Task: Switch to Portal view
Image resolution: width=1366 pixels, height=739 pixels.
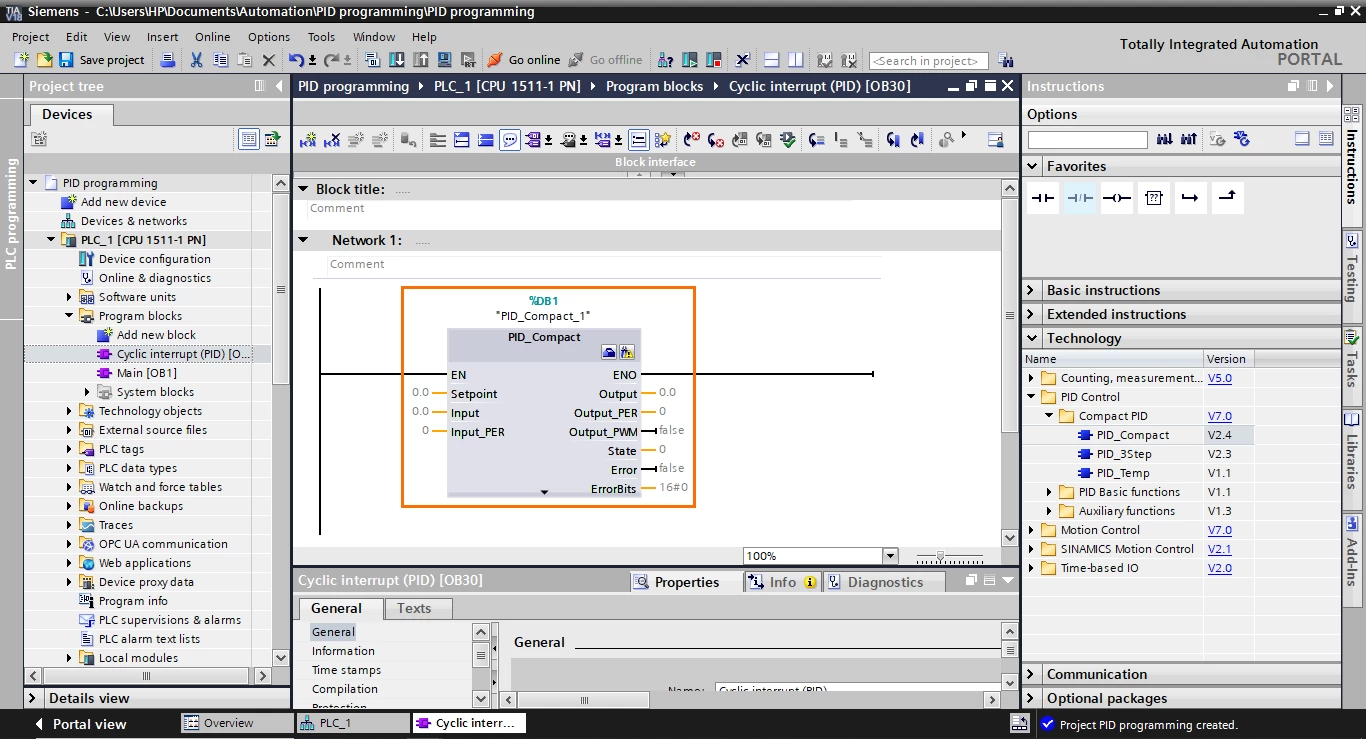Action: coord(80,724)
